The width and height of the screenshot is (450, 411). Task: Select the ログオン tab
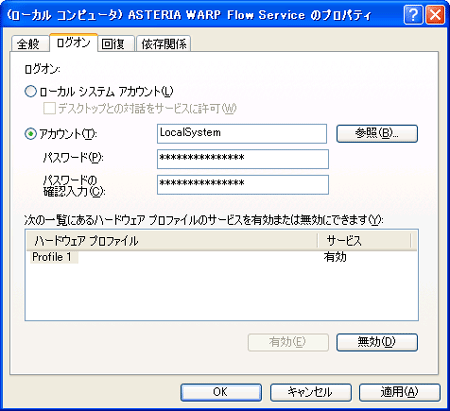(x=73, y=43)
